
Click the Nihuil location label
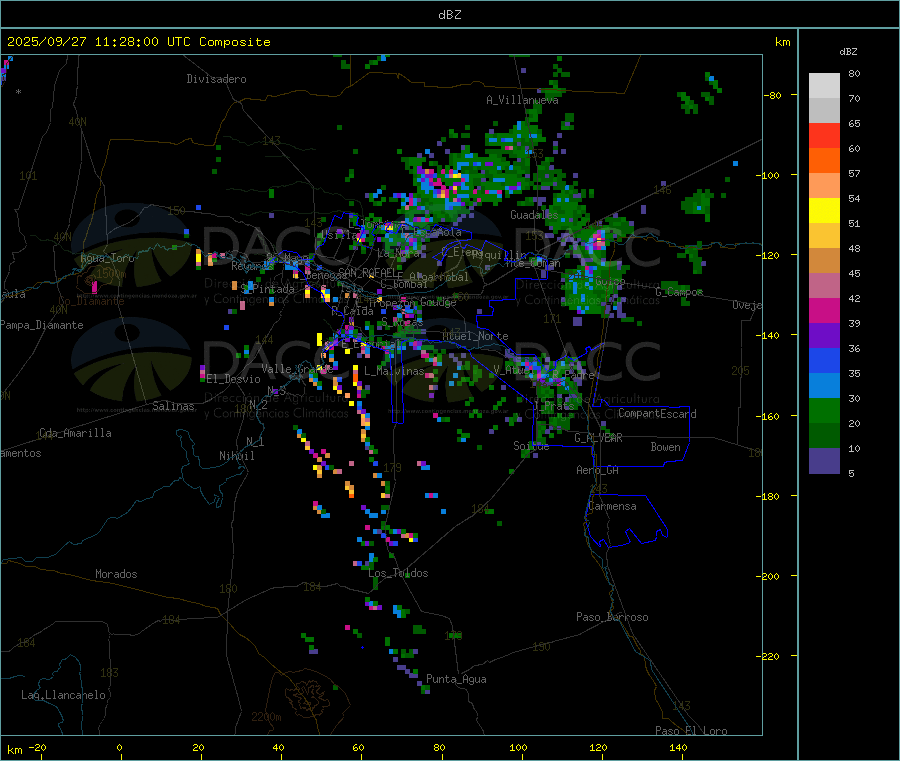(236, 456)
